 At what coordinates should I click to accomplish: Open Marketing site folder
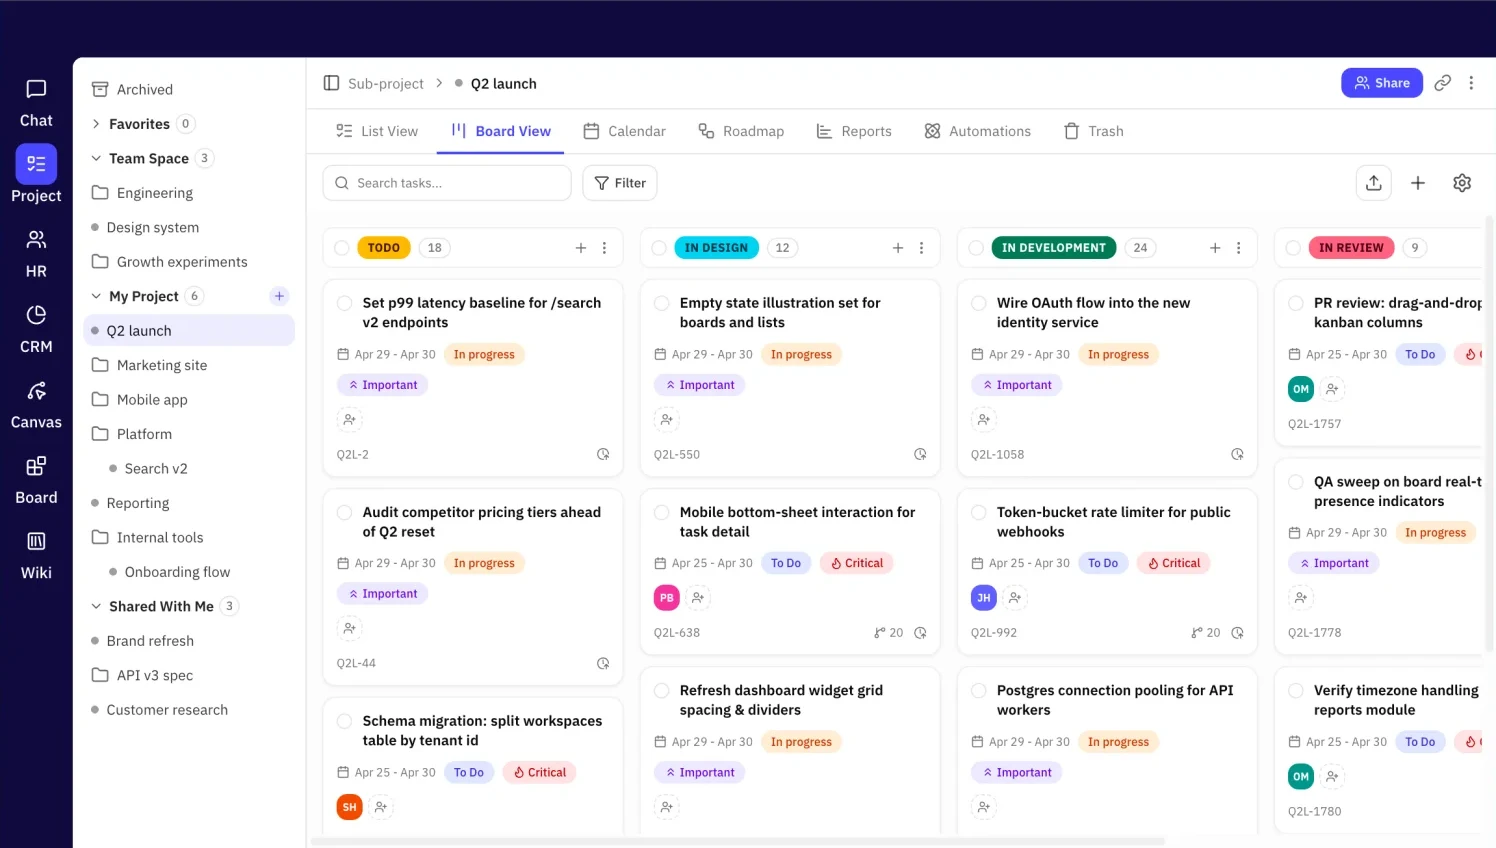click(x=162, y=365)
